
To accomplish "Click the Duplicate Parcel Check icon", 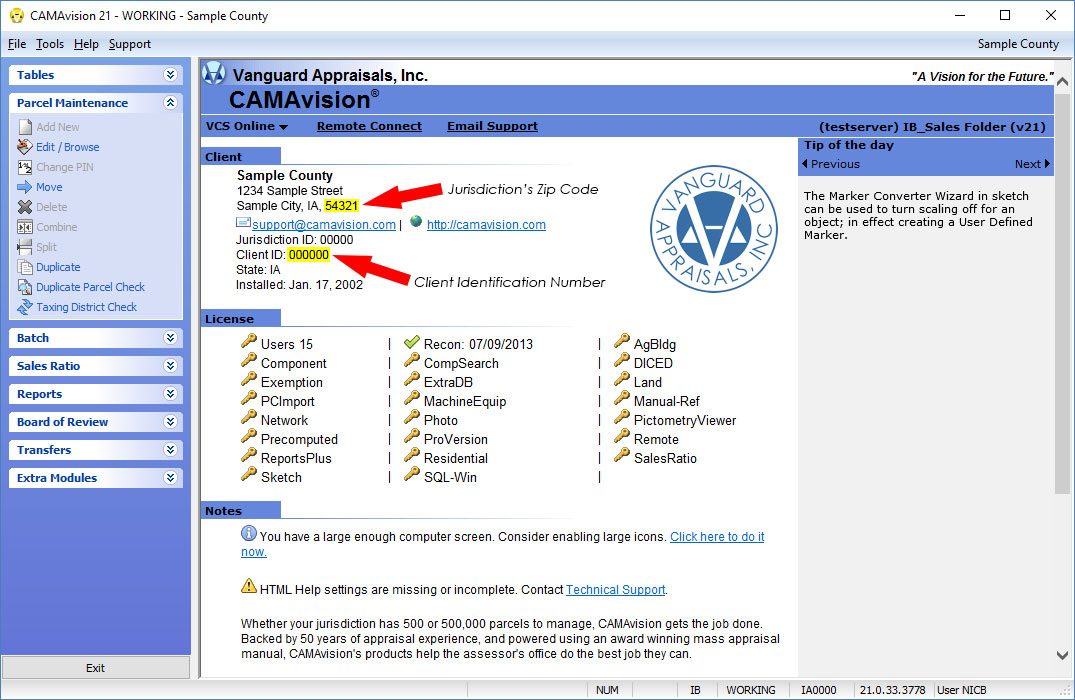I will tap(26, 287).
